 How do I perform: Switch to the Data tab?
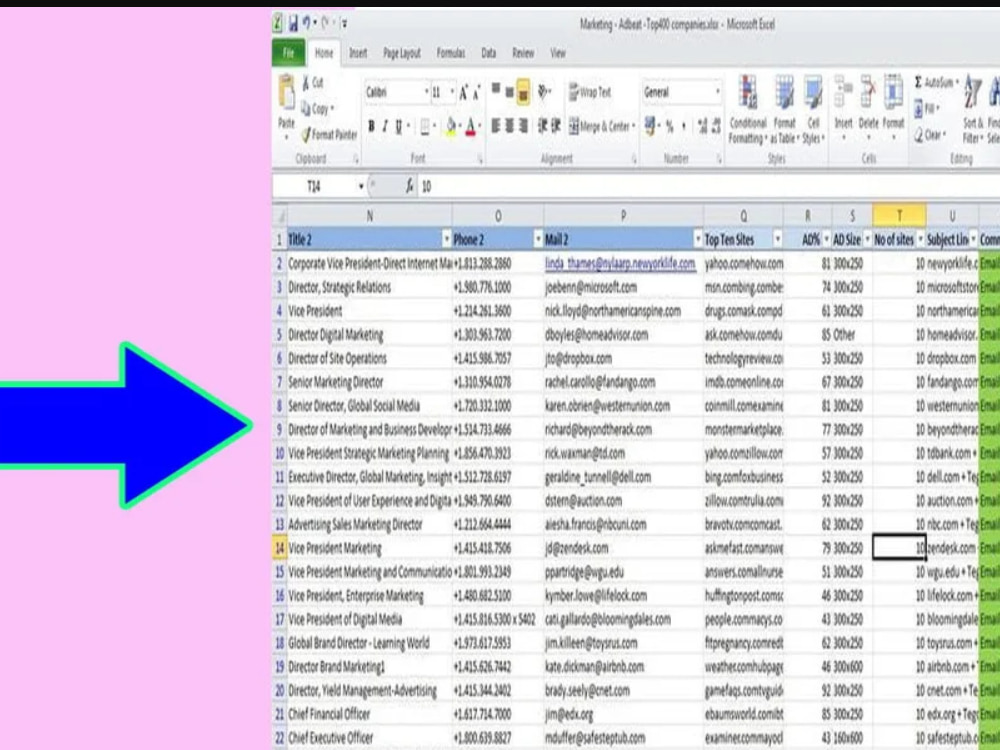(x=489, y=54)
